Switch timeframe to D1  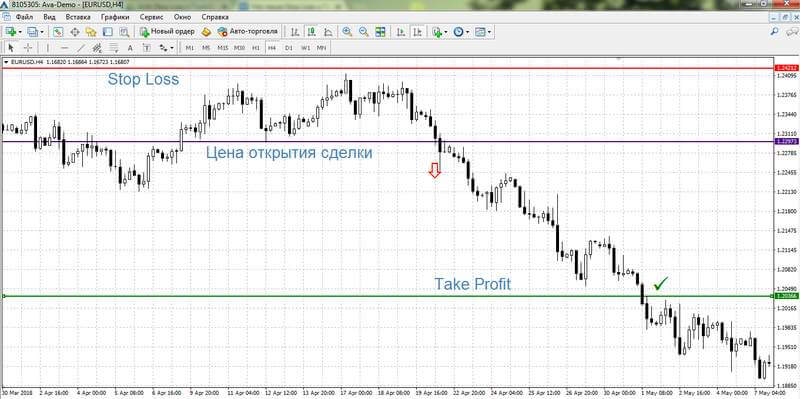click(x=289, y=48)
